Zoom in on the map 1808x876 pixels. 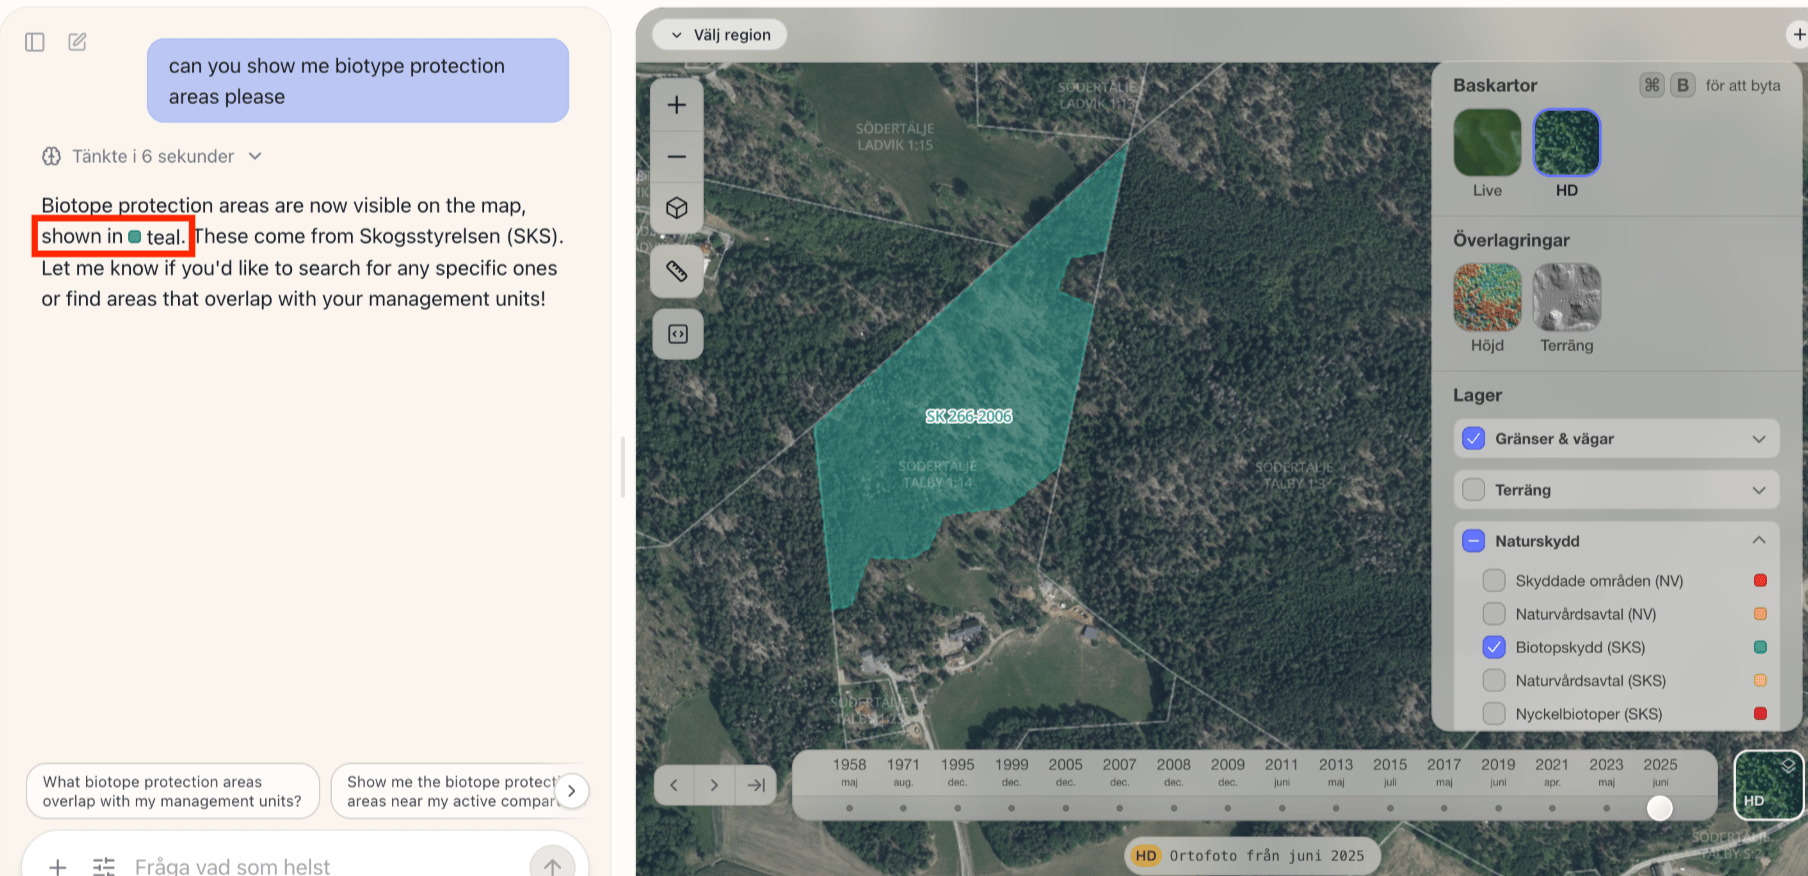(677, 105)
